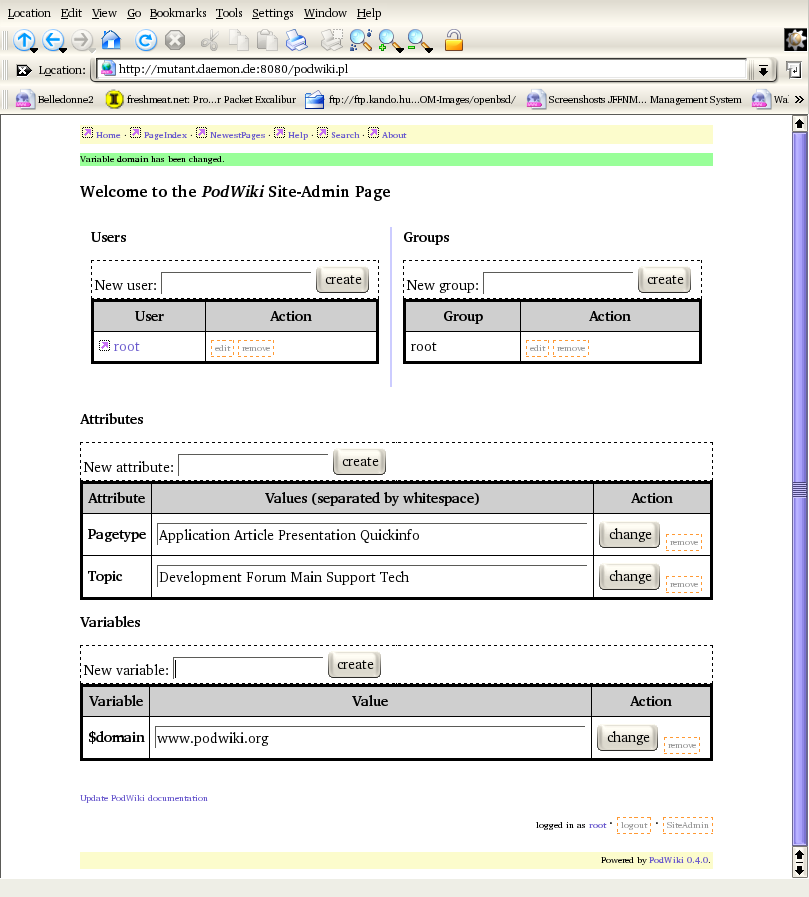Open Update PodWiki documentation link
Screen dimensions: 809x897
tap(144, 798)
